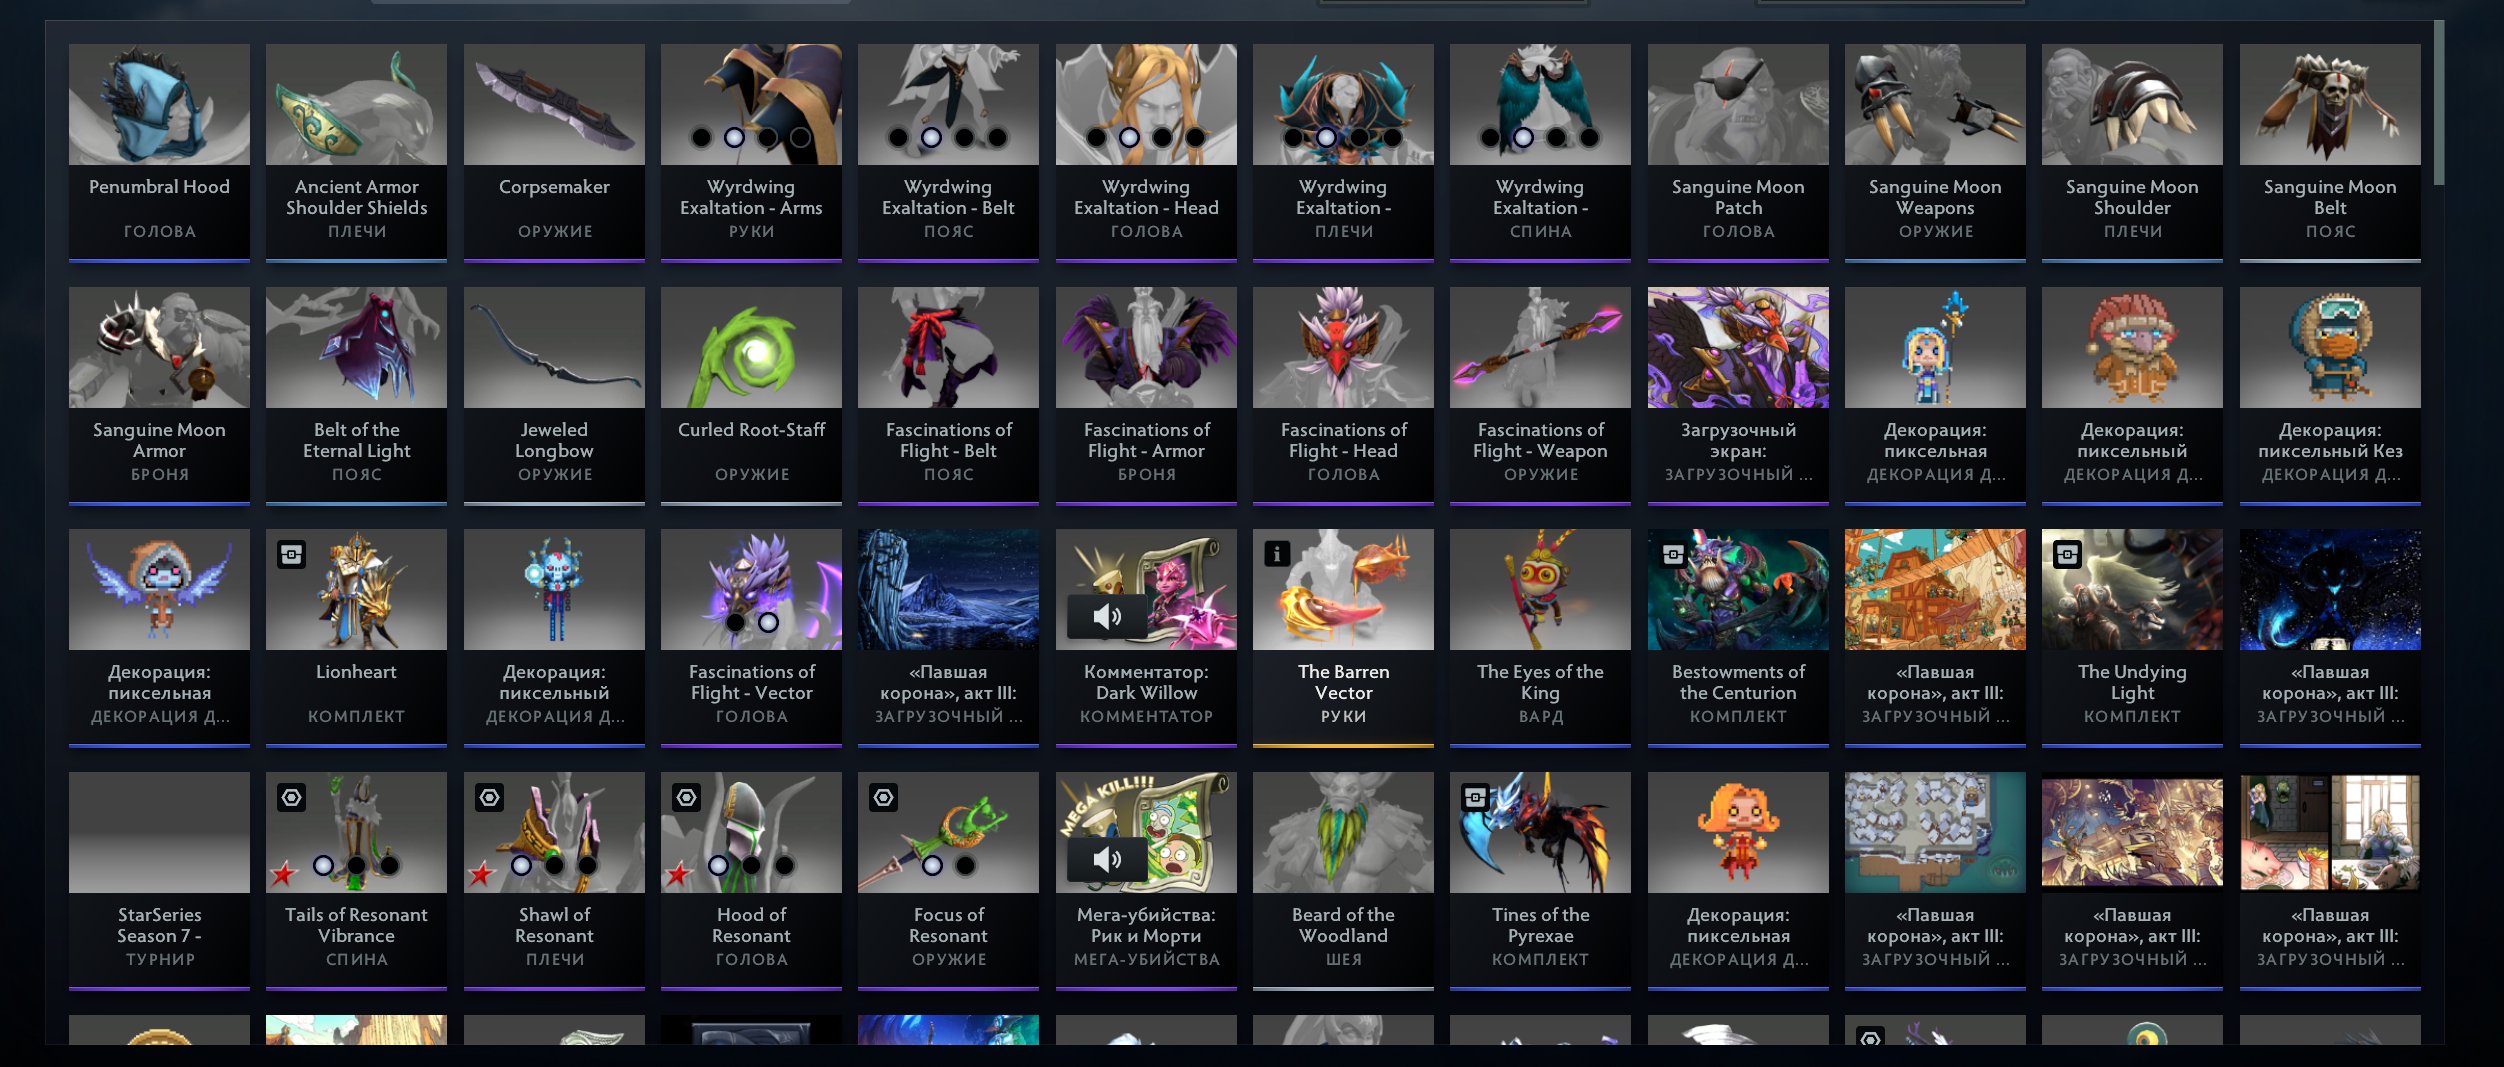Play the Dark Willow announcer sound preview
Image resolution: width=2504 pixels, height=1067 pixels.
tap(1106, 616)
